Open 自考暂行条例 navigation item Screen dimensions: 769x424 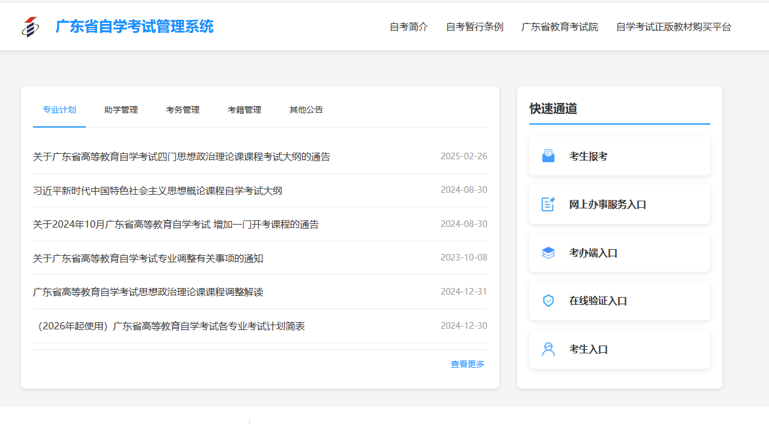(474, 27)
